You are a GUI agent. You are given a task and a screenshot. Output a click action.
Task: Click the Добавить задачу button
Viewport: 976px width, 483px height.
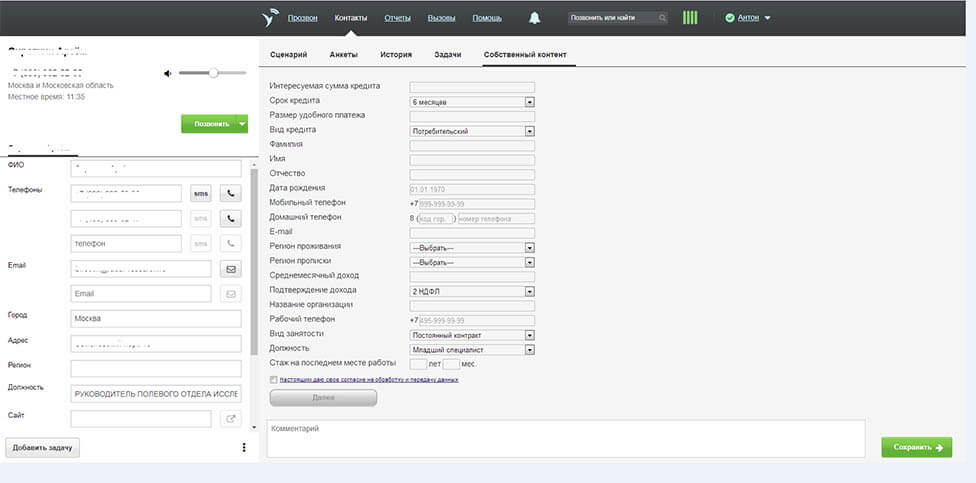(x=43, y=447)
